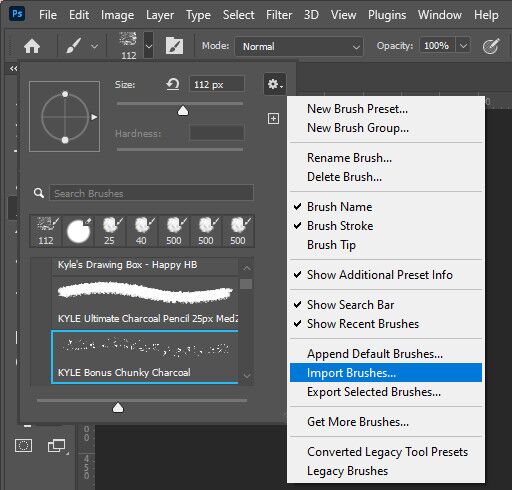Choose Export Selected Brushes
The height and width of the screenshot is (490, 512).
386,392
